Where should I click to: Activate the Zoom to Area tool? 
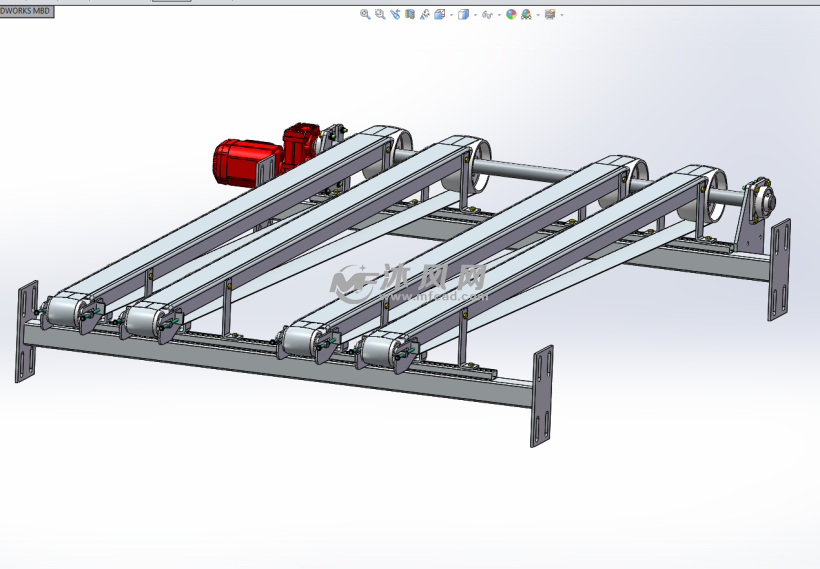click(x=380, y=15)
